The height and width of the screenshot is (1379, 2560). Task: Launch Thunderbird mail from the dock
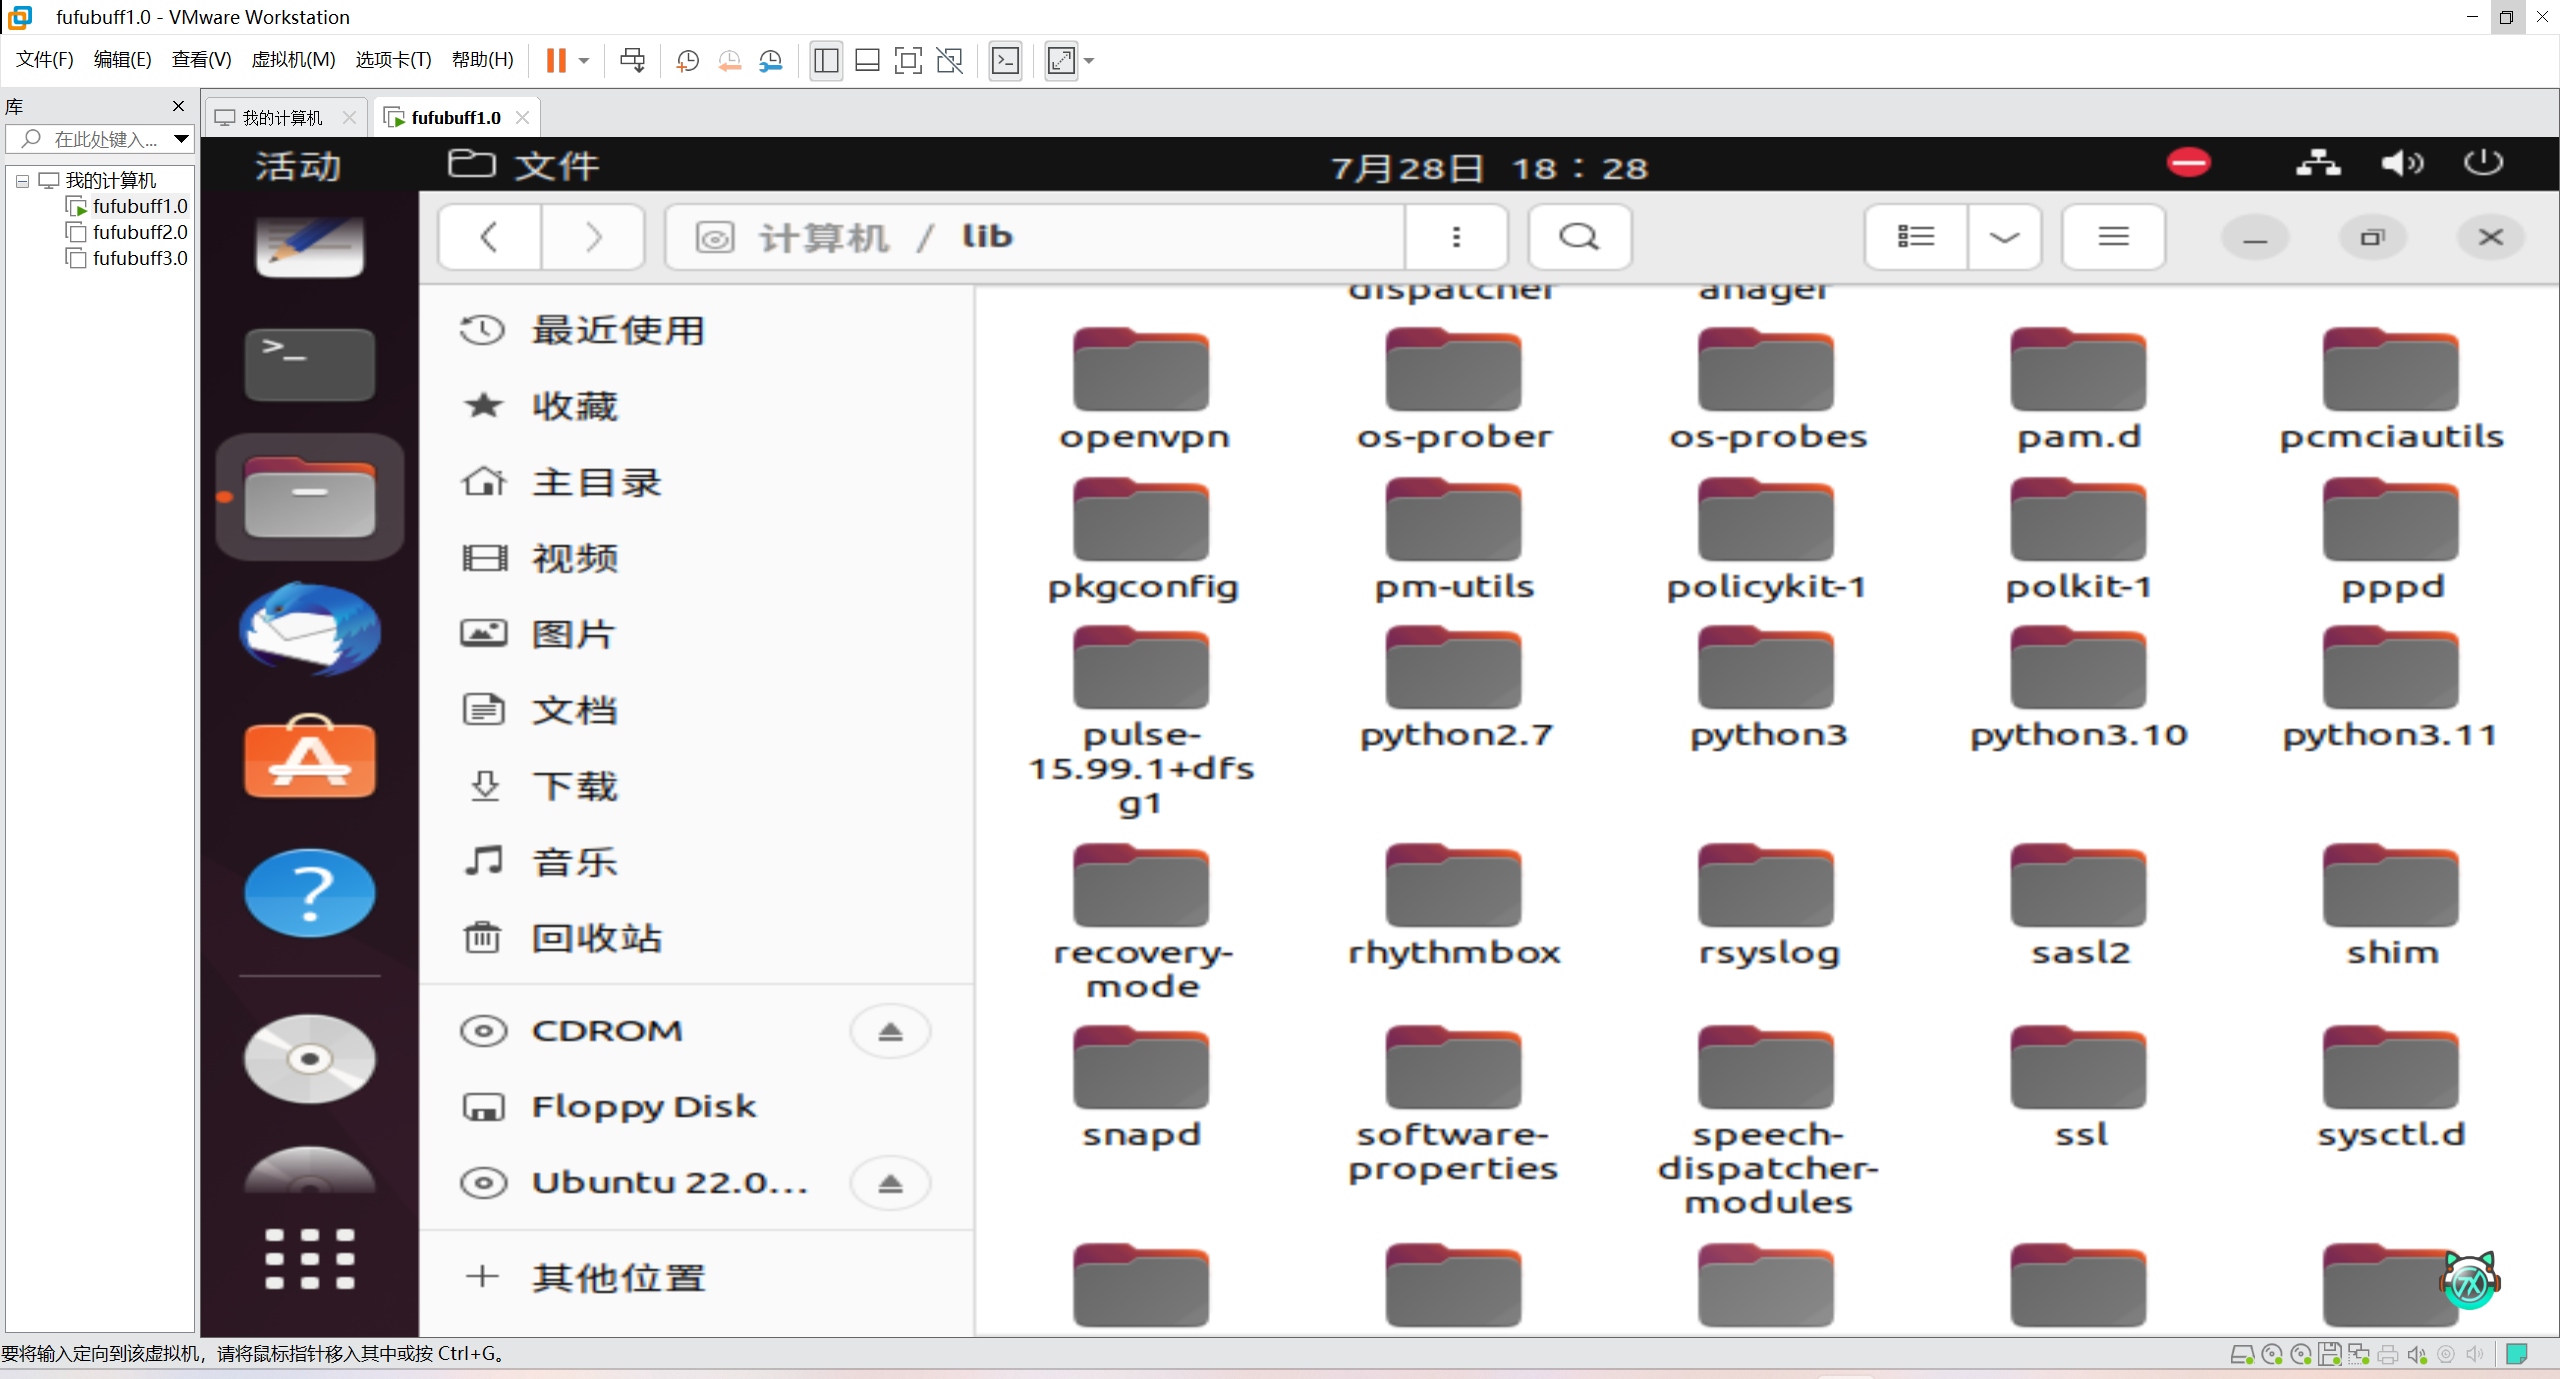310,630
